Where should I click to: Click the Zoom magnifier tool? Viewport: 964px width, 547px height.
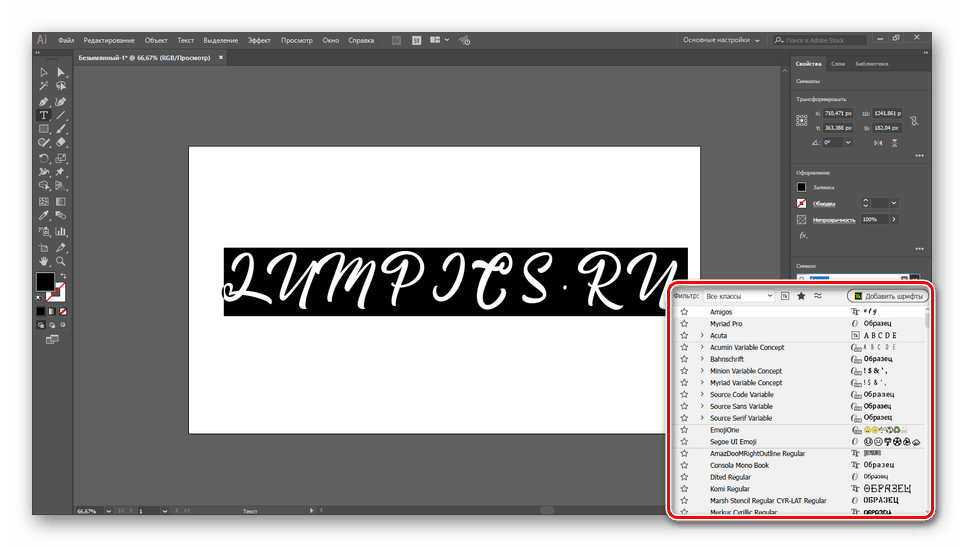(61, 261)
